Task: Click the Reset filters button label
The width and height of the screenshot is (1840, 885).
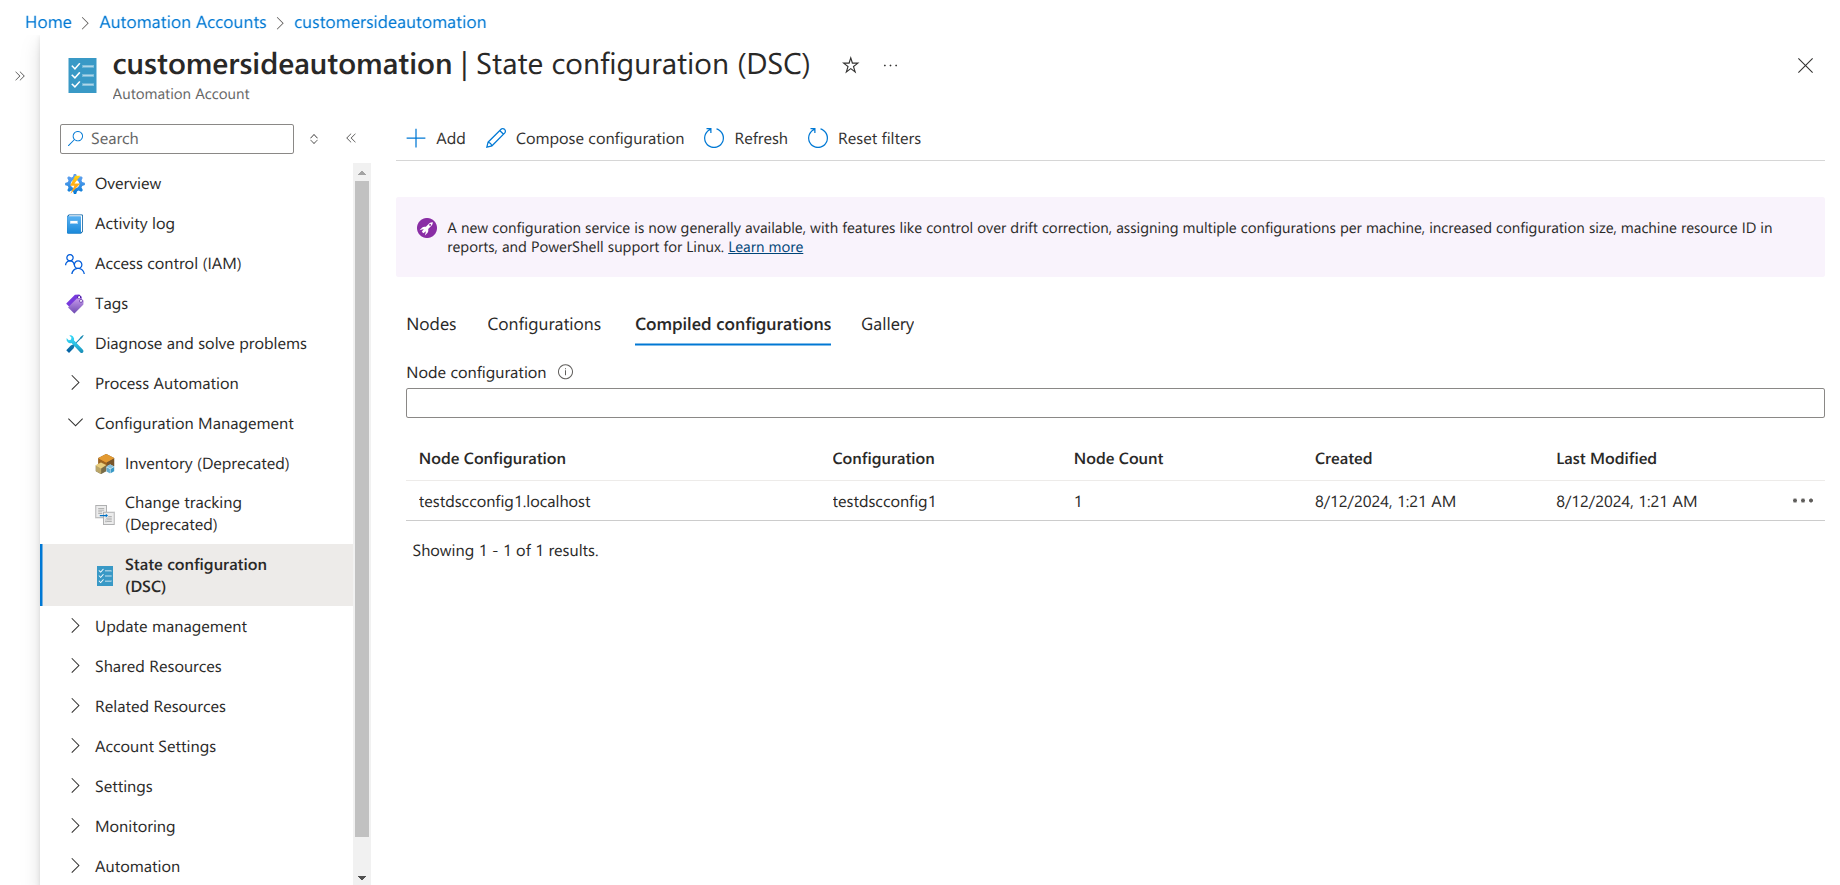Action: point(879,138)
